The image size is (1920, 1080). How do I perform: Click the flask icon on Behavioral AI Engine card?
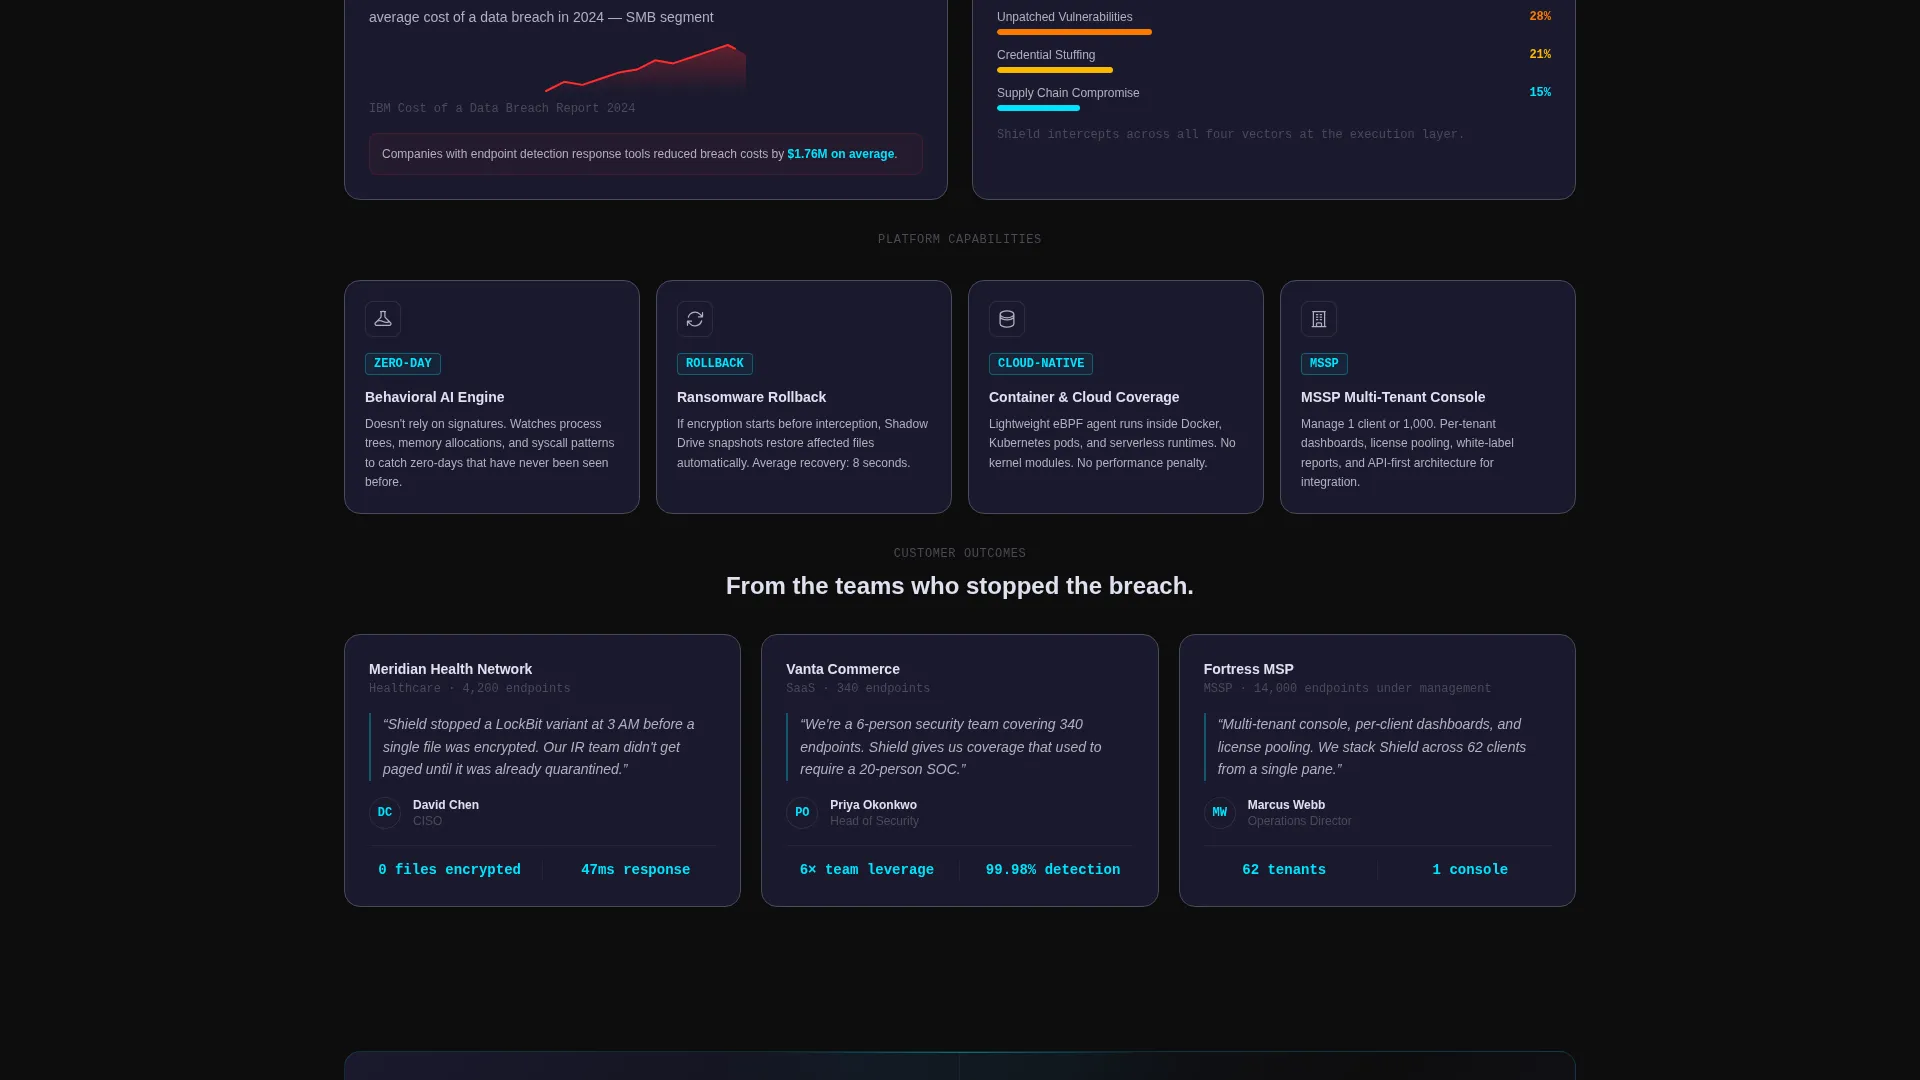click(x=383, y=319)
